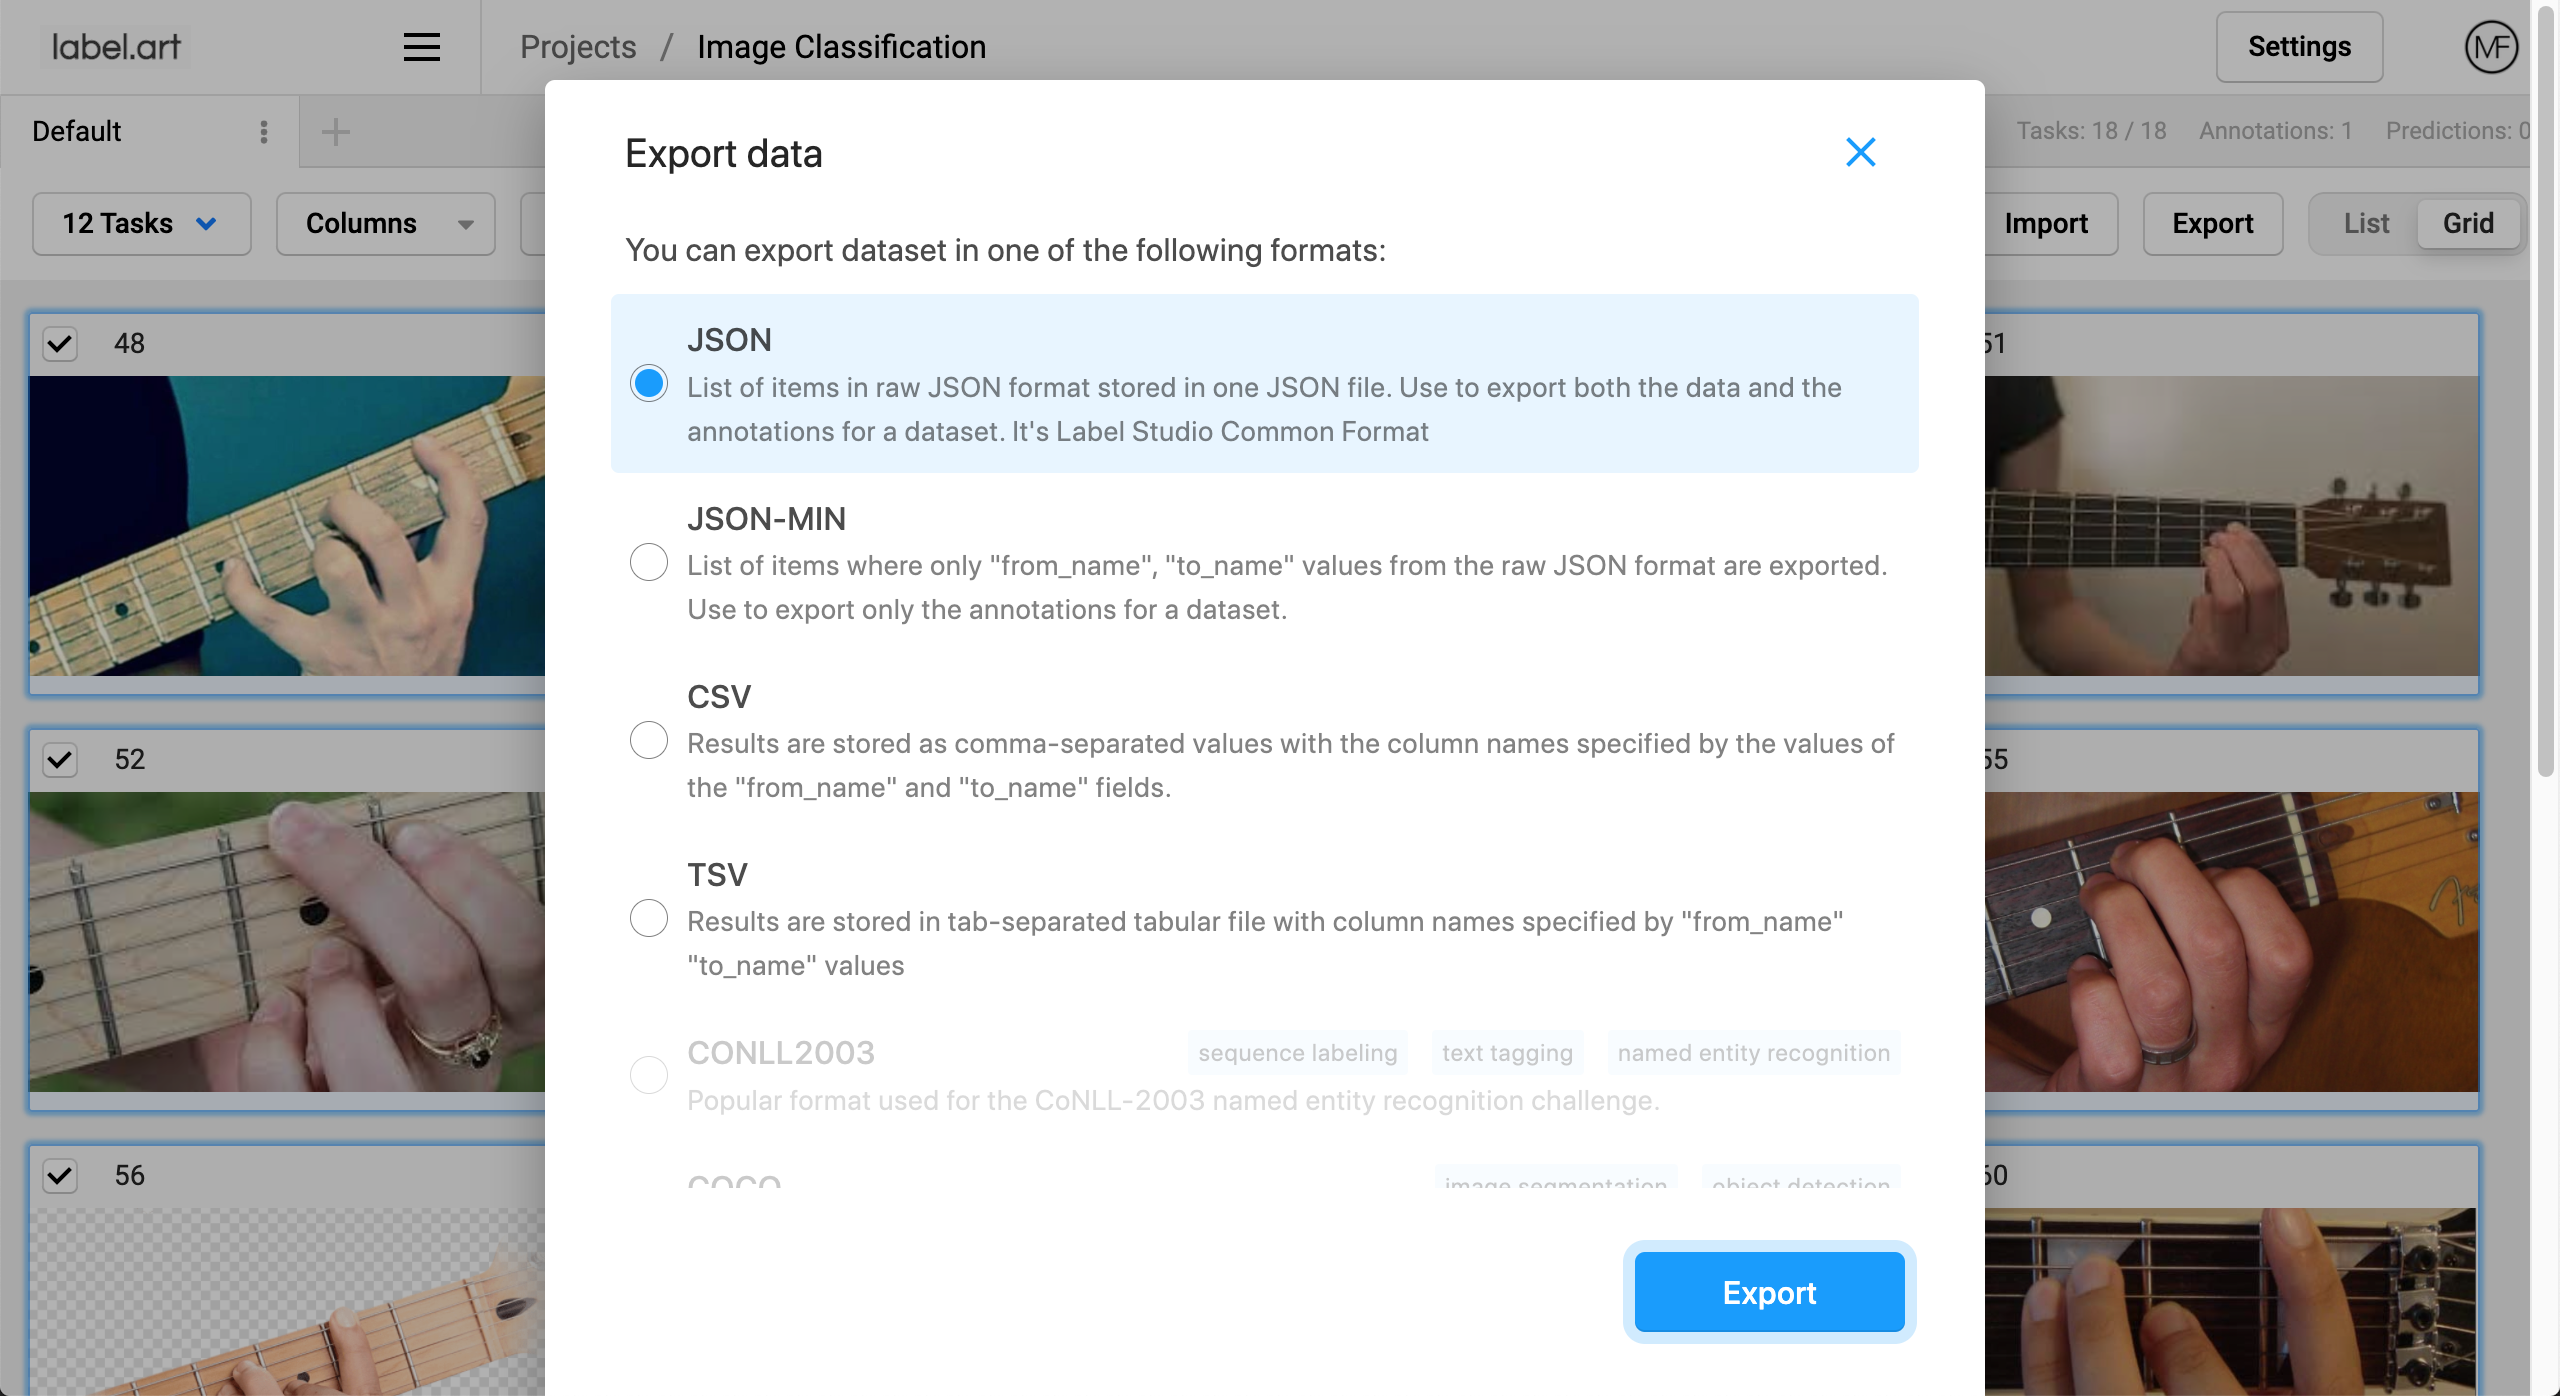Choose the JSON-MIN format option
The width and height of the screenshot is (2560, 1396).
[649, 562]
